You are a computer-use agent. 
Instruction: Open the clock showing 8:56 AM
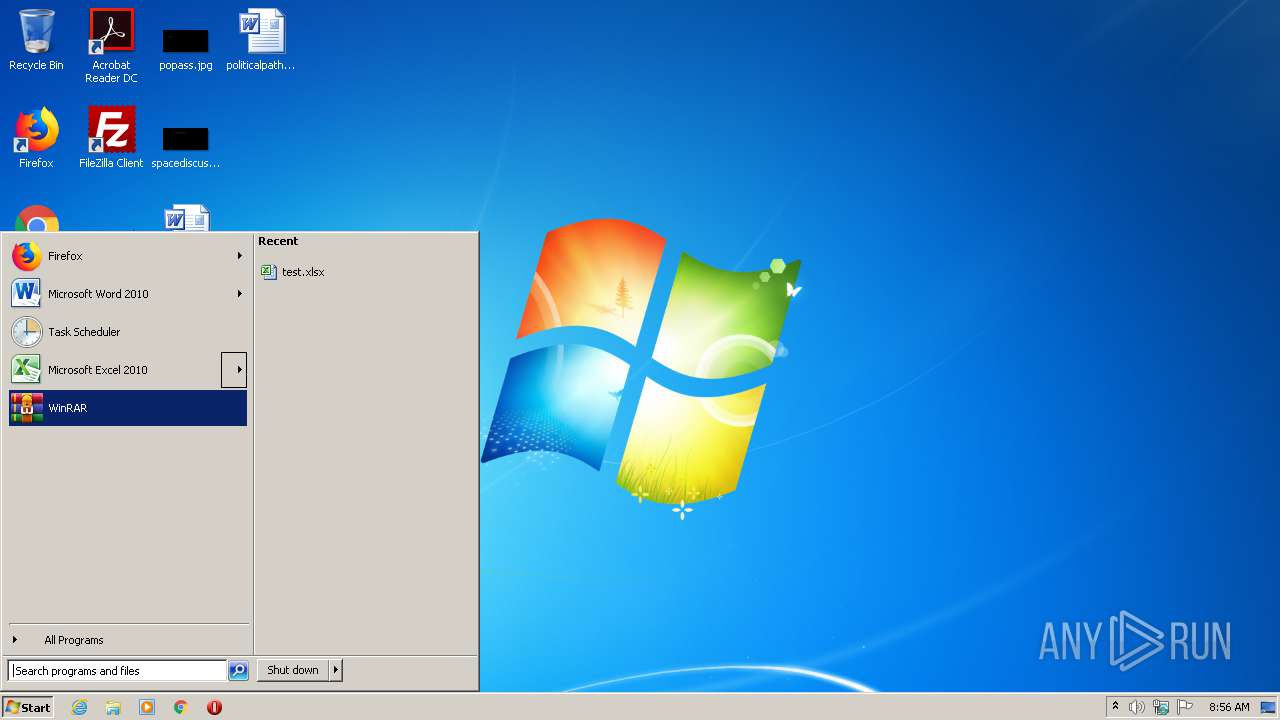tap(1229, 707)
